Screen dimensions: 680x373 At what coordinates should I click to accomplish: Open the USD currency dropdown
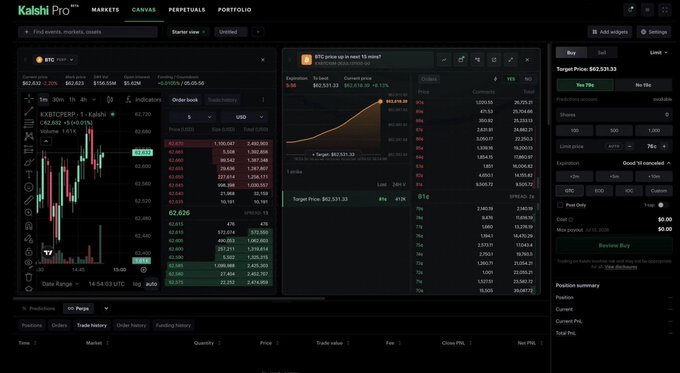pyautogui.click(x=244, y=117)
